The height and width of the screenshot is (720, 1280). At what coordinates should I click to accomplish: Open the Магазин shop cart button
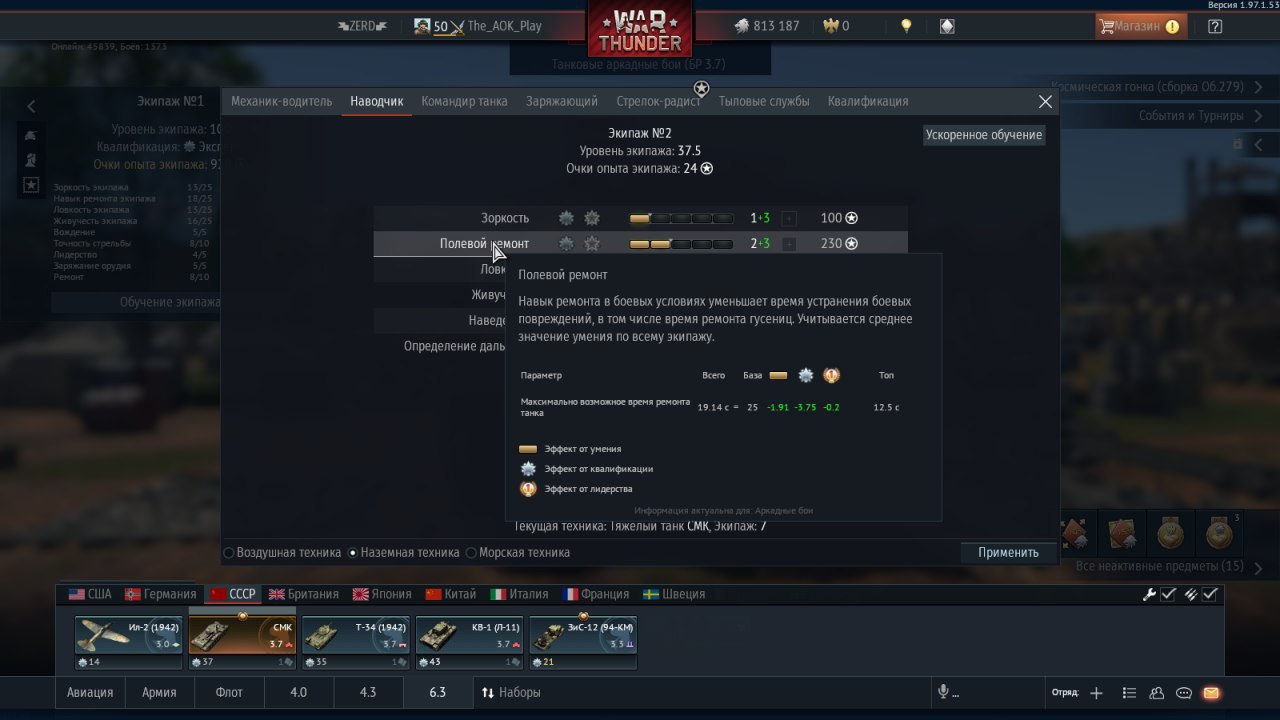(x=1141, y=26)
